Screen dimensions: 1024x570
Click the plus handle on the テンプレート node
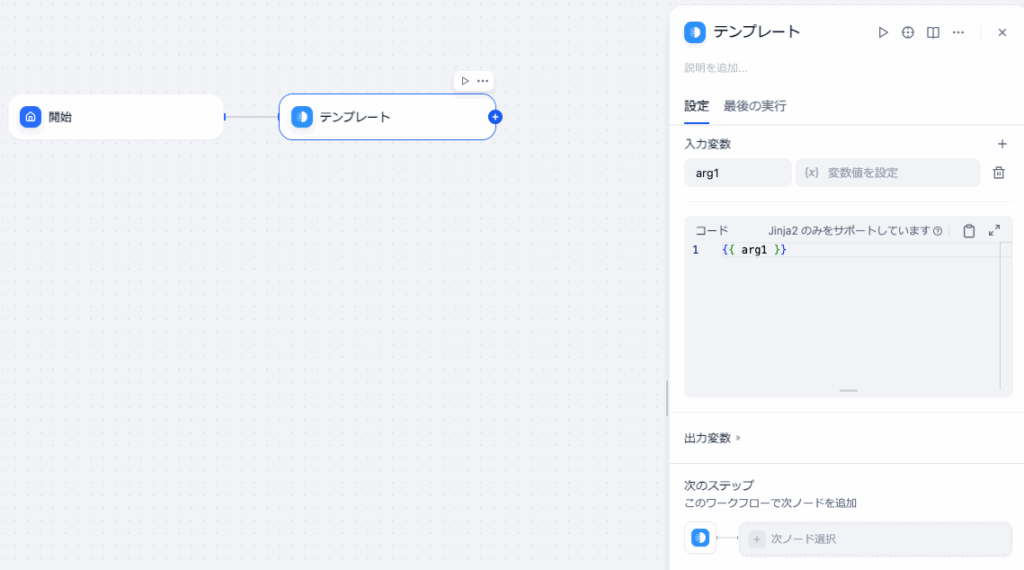pyautogui.click(x=495, y=117)
